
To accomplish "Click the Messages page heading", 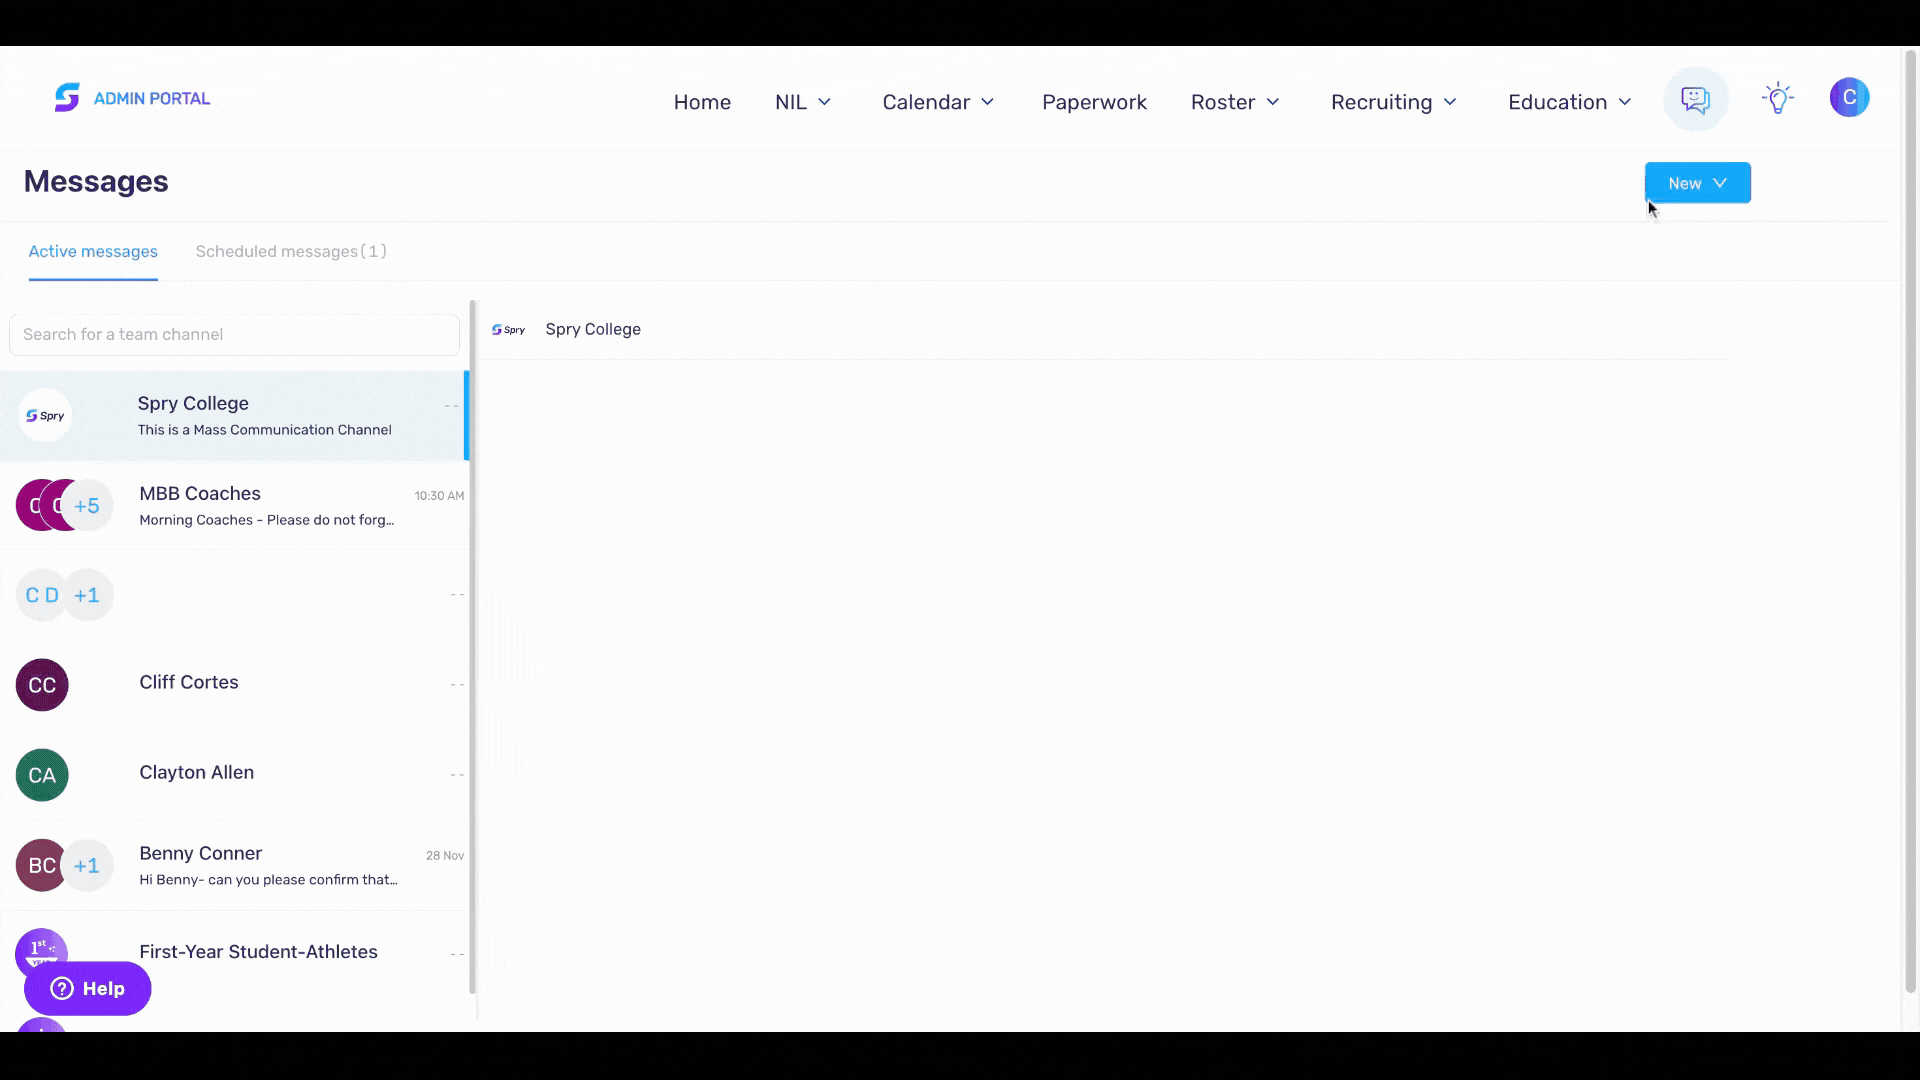I will [x=96, y=181].
